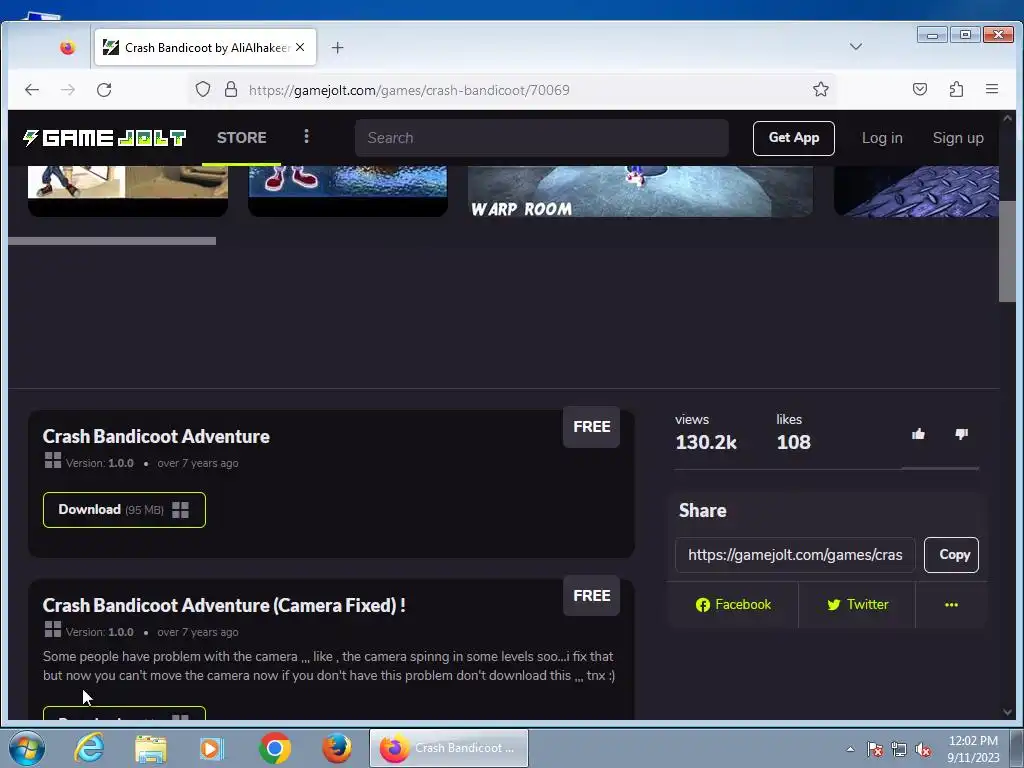Close the Crash Bandicoot tab
Viewport: 1024px width, 768px height.
tap(300, 47)
